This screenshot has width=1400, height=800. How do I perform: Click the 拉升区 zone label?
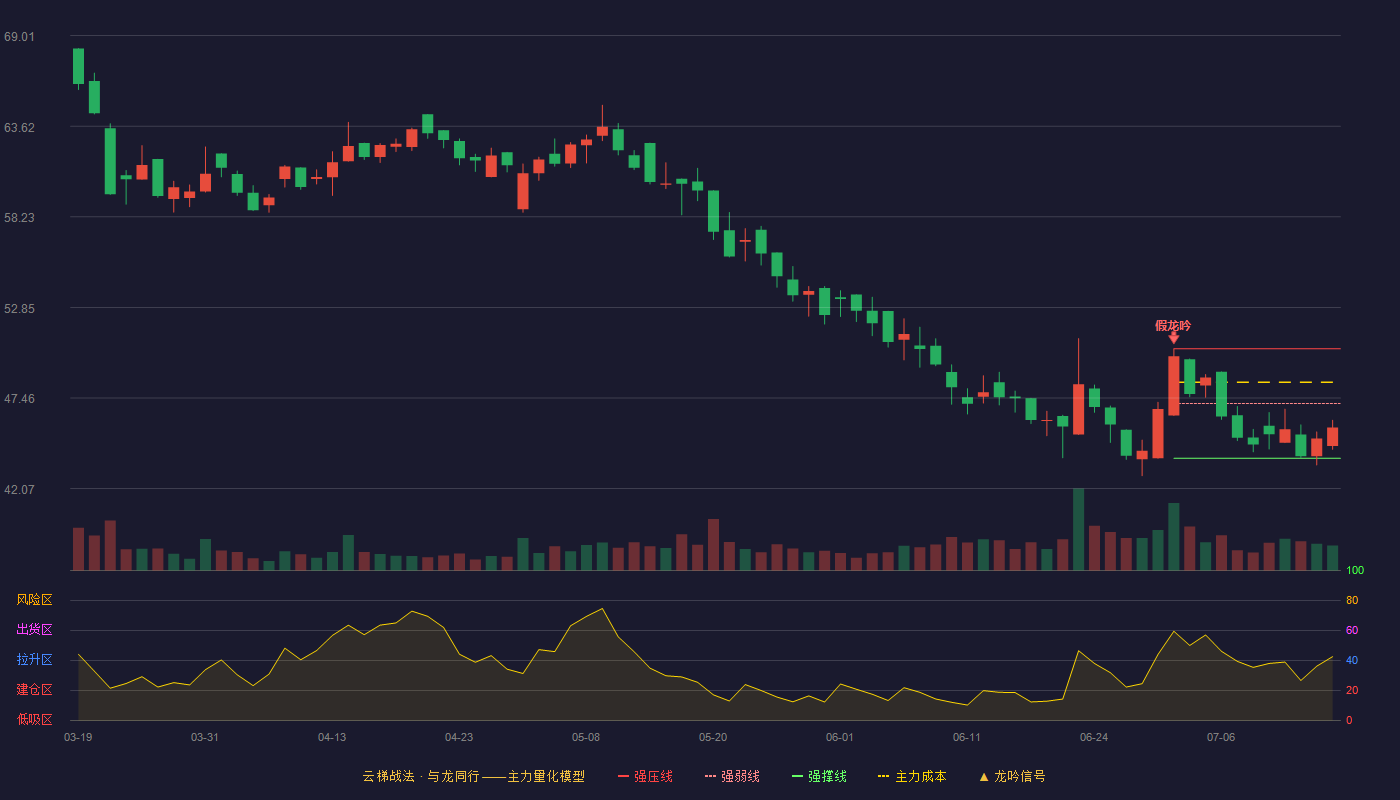[x=34, y=660]
